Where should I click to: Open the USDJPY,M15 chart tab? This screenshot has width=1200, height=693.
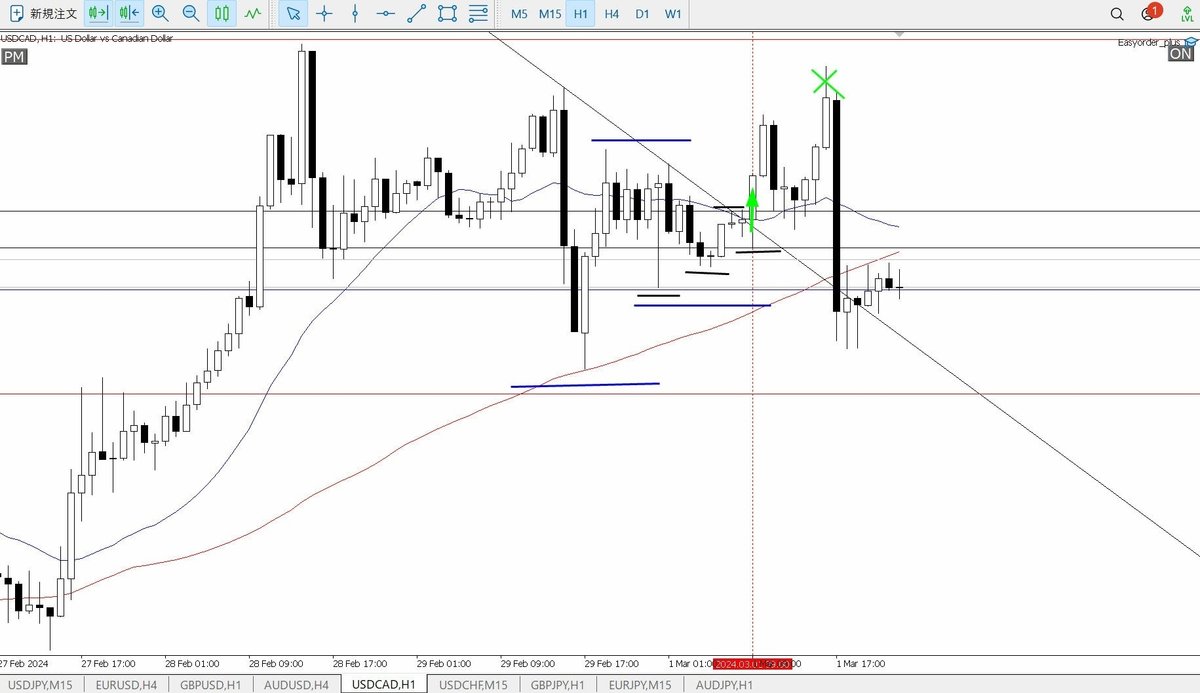pyautogui.click(x=40, y=685)
